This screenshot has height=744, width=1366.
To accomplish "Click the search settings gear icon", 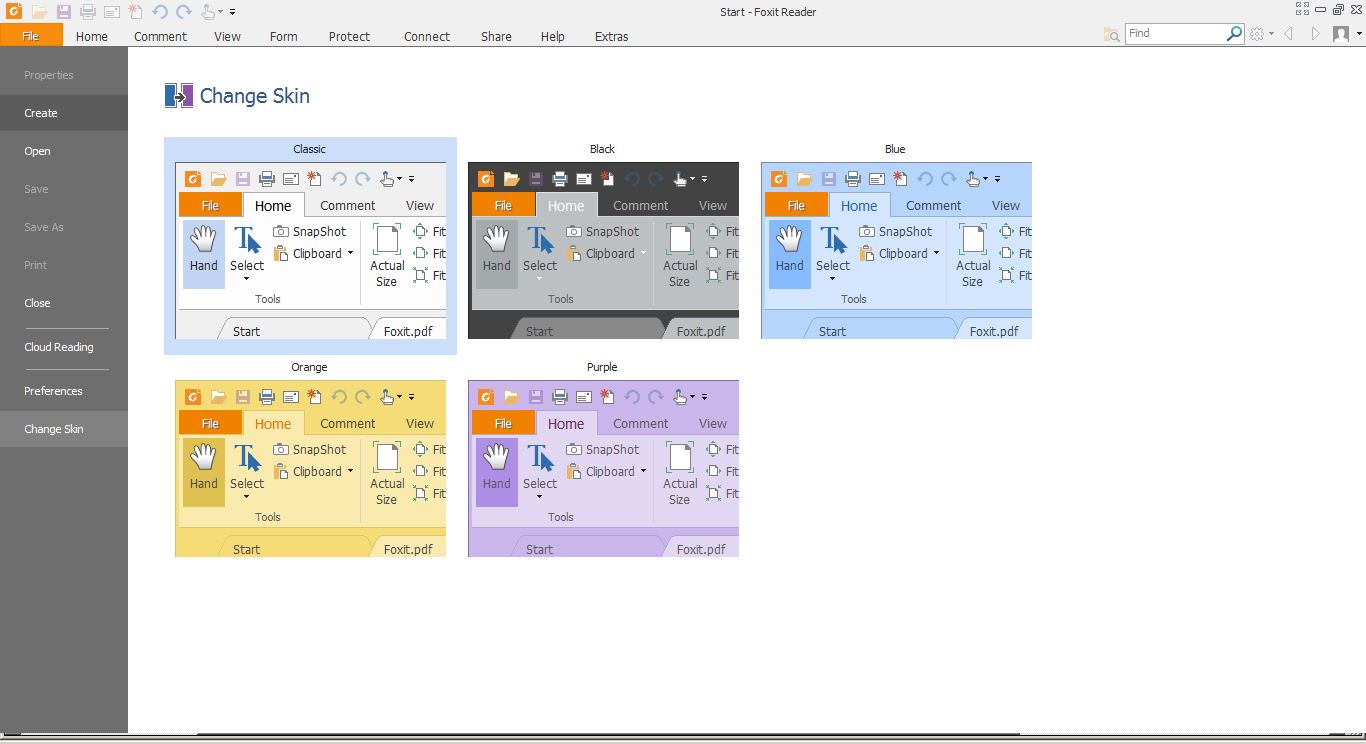I will [1257, 33].
